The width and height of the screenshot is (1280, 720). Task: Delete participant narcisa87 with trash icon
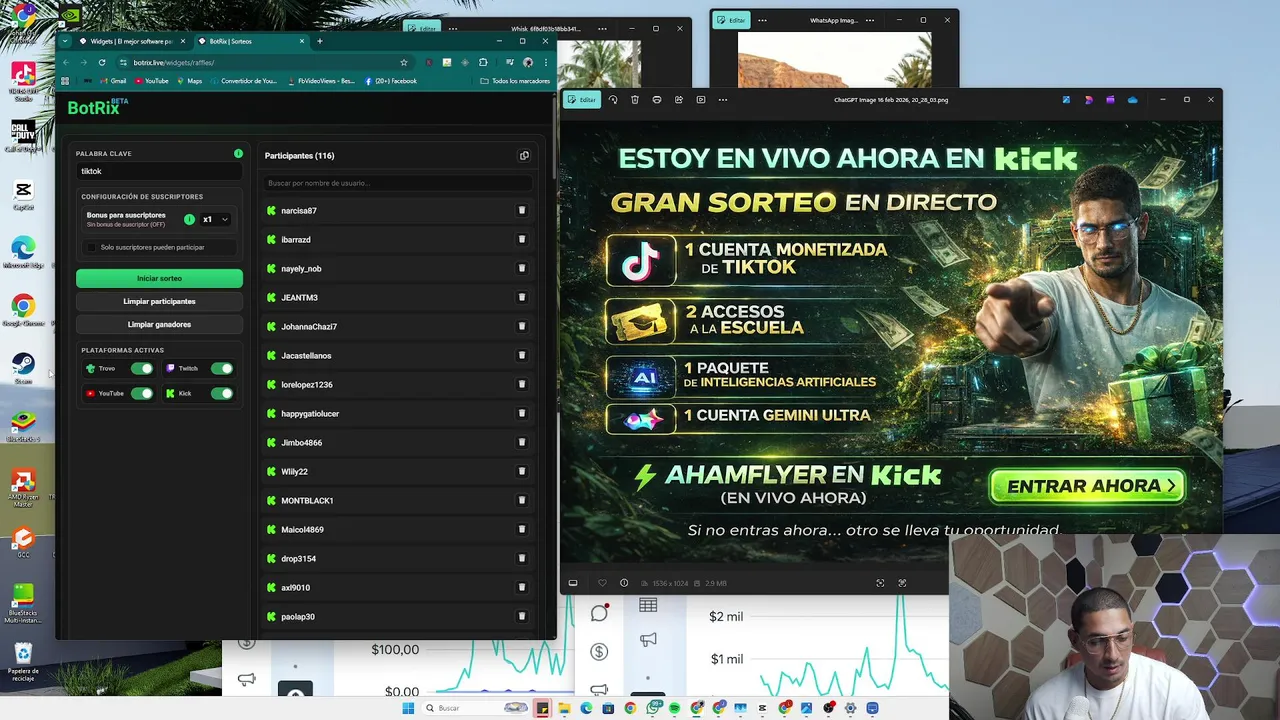point(521,210)
